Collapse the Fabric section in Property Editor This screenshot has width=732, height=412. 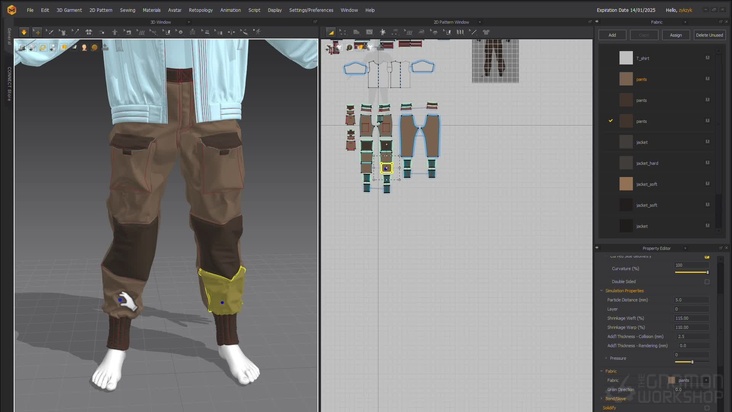coord(602,371)
